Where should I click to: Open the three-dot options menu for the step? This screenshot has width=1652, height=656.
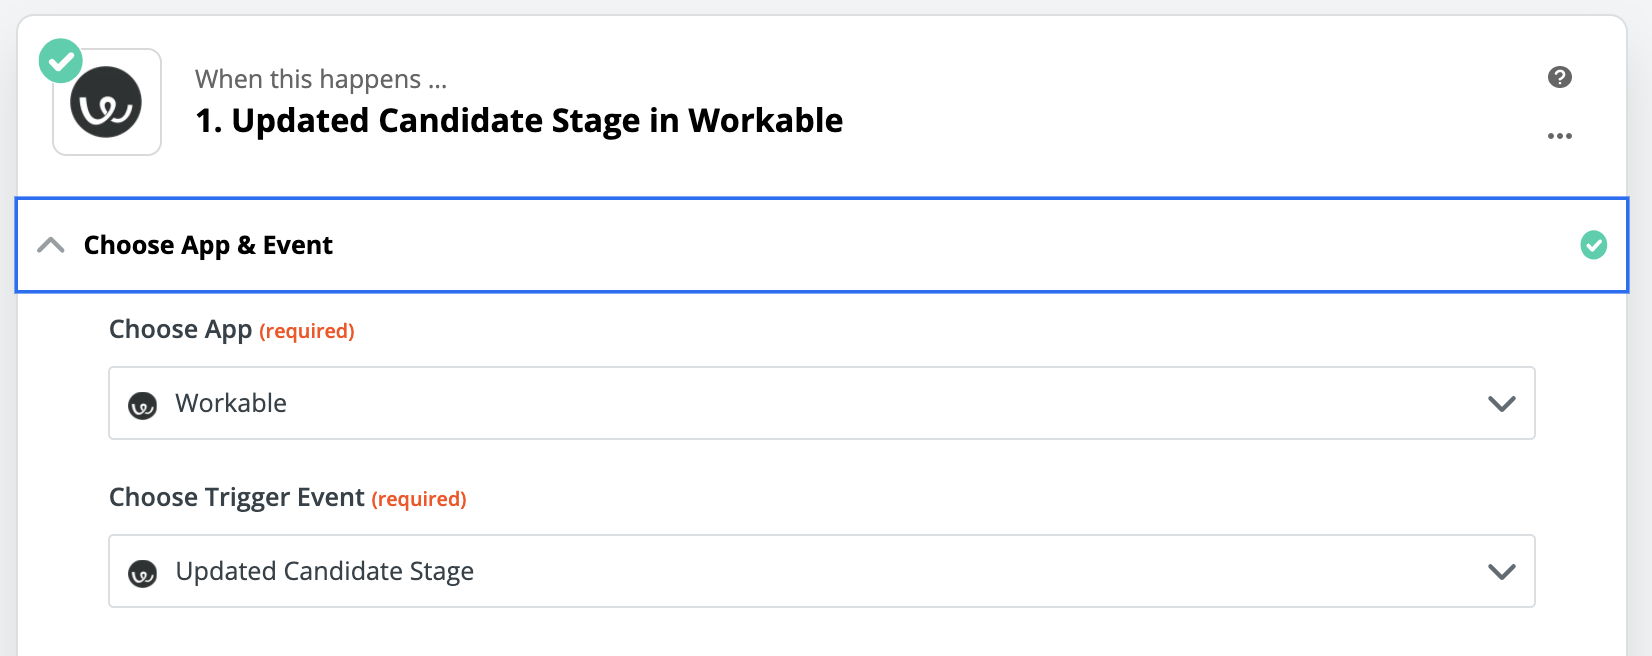tap(1560, 136)
